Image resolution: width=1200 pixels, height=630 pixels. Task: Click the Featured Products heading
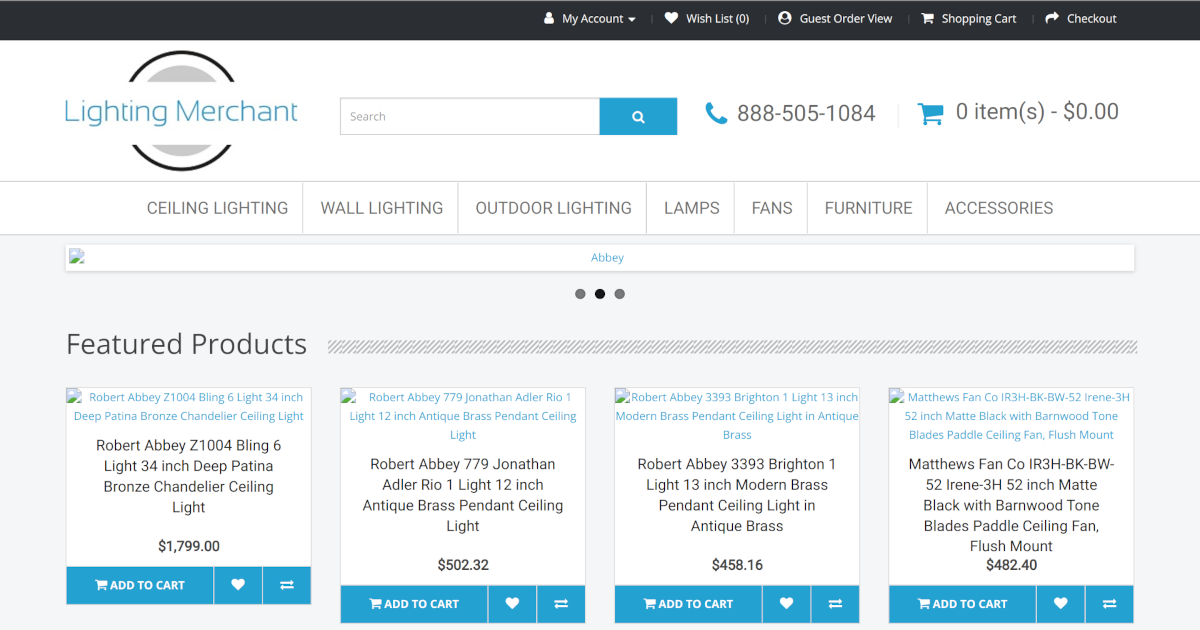(187, 344)
